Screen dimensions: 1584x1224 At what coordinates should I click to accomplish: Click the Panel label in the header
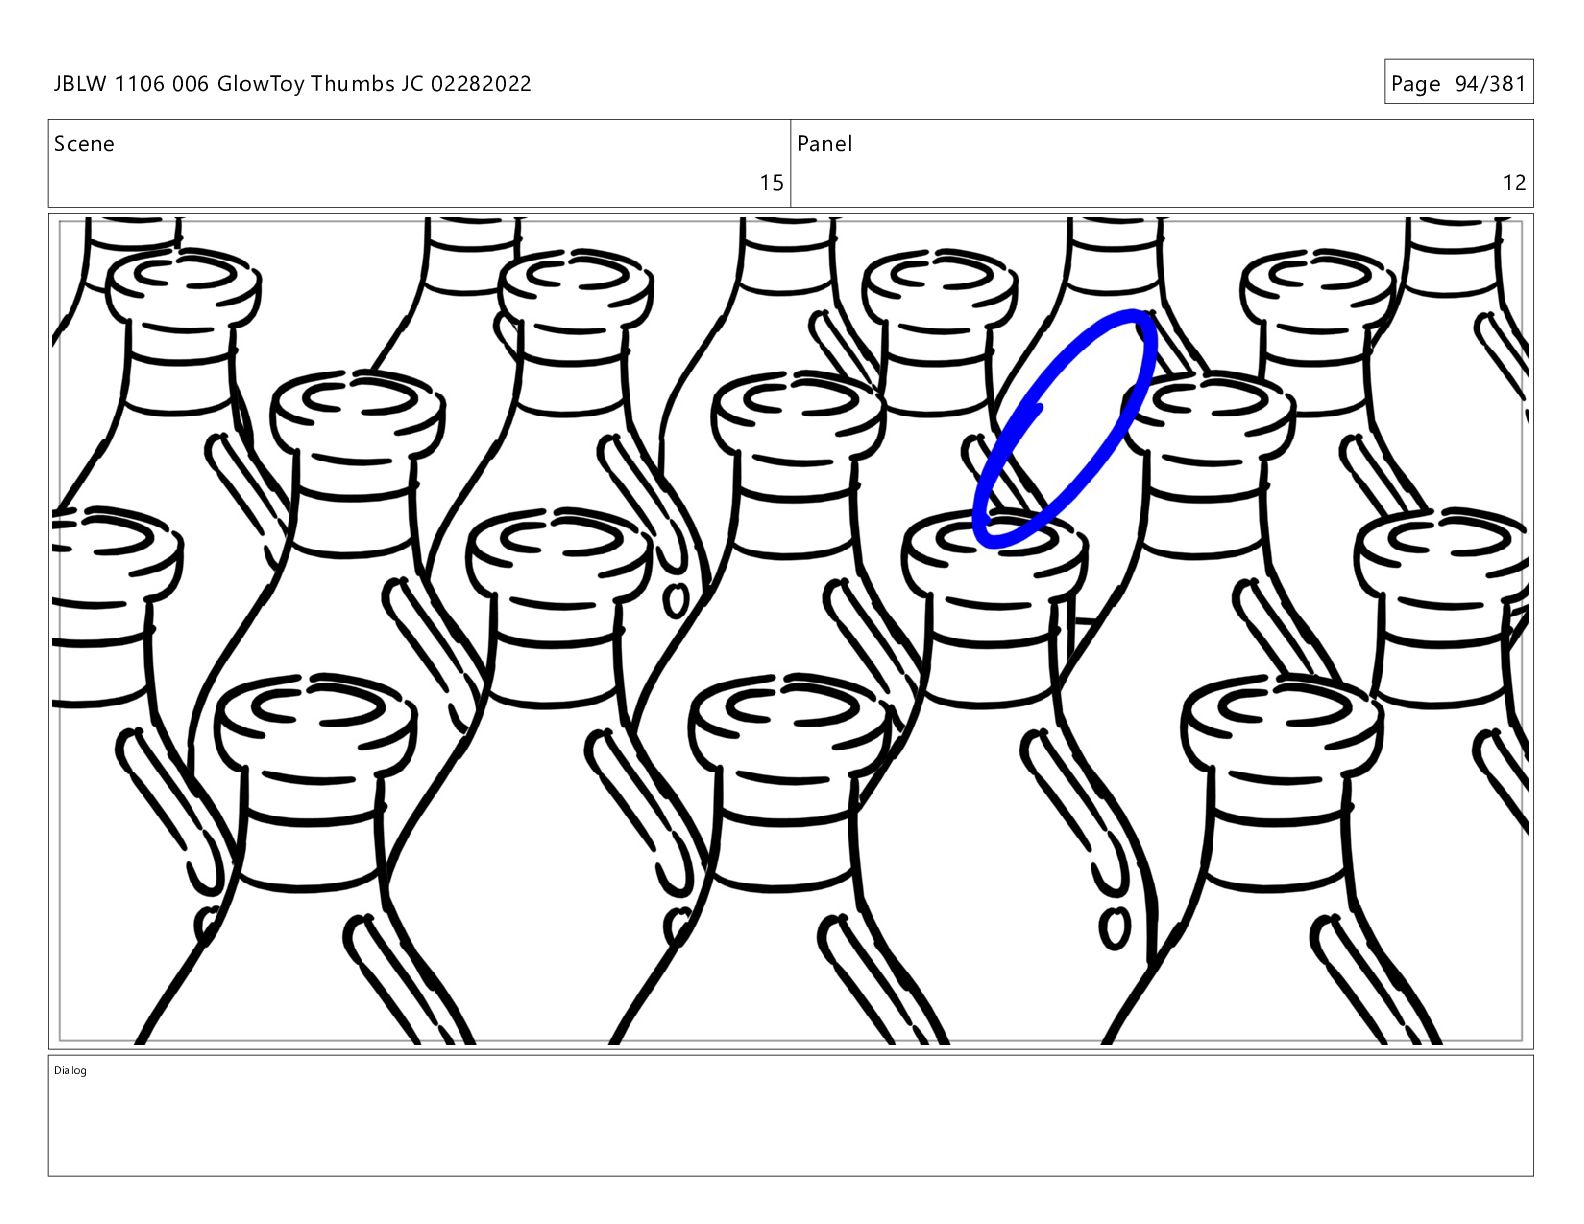pos(825,144)
